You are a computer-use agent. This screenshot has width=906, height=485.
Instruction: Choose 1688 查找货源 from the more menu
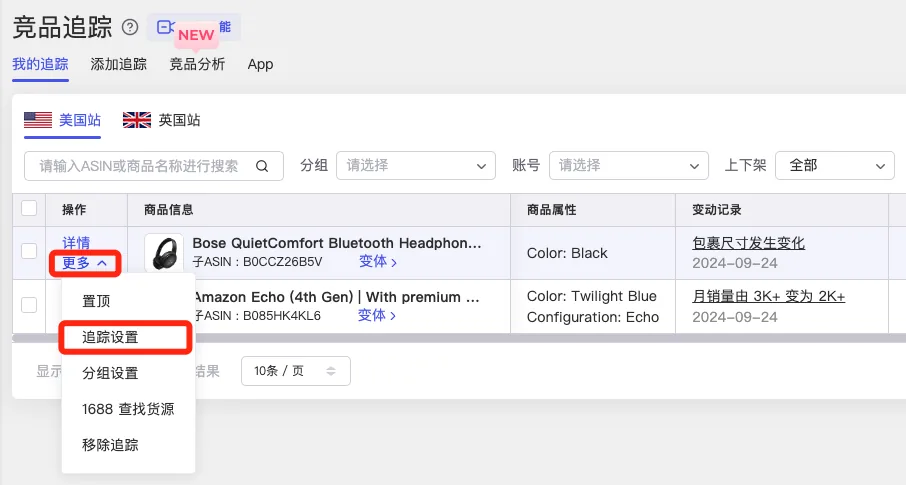[128, 409]
